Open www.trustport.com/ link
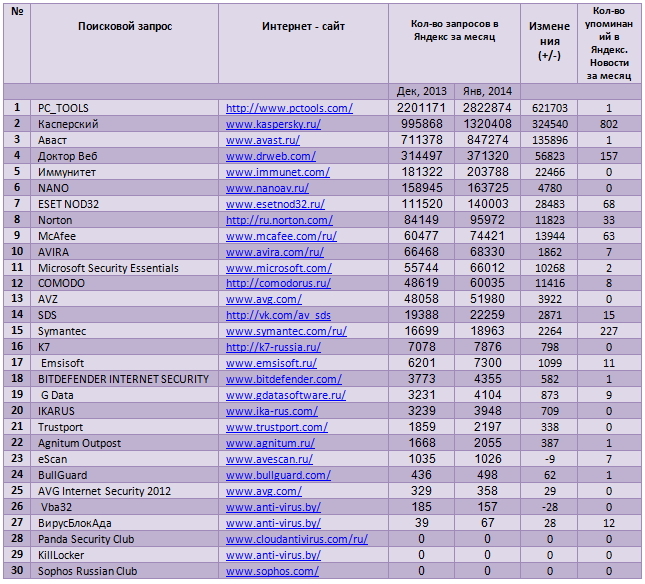 pos(277,427)
